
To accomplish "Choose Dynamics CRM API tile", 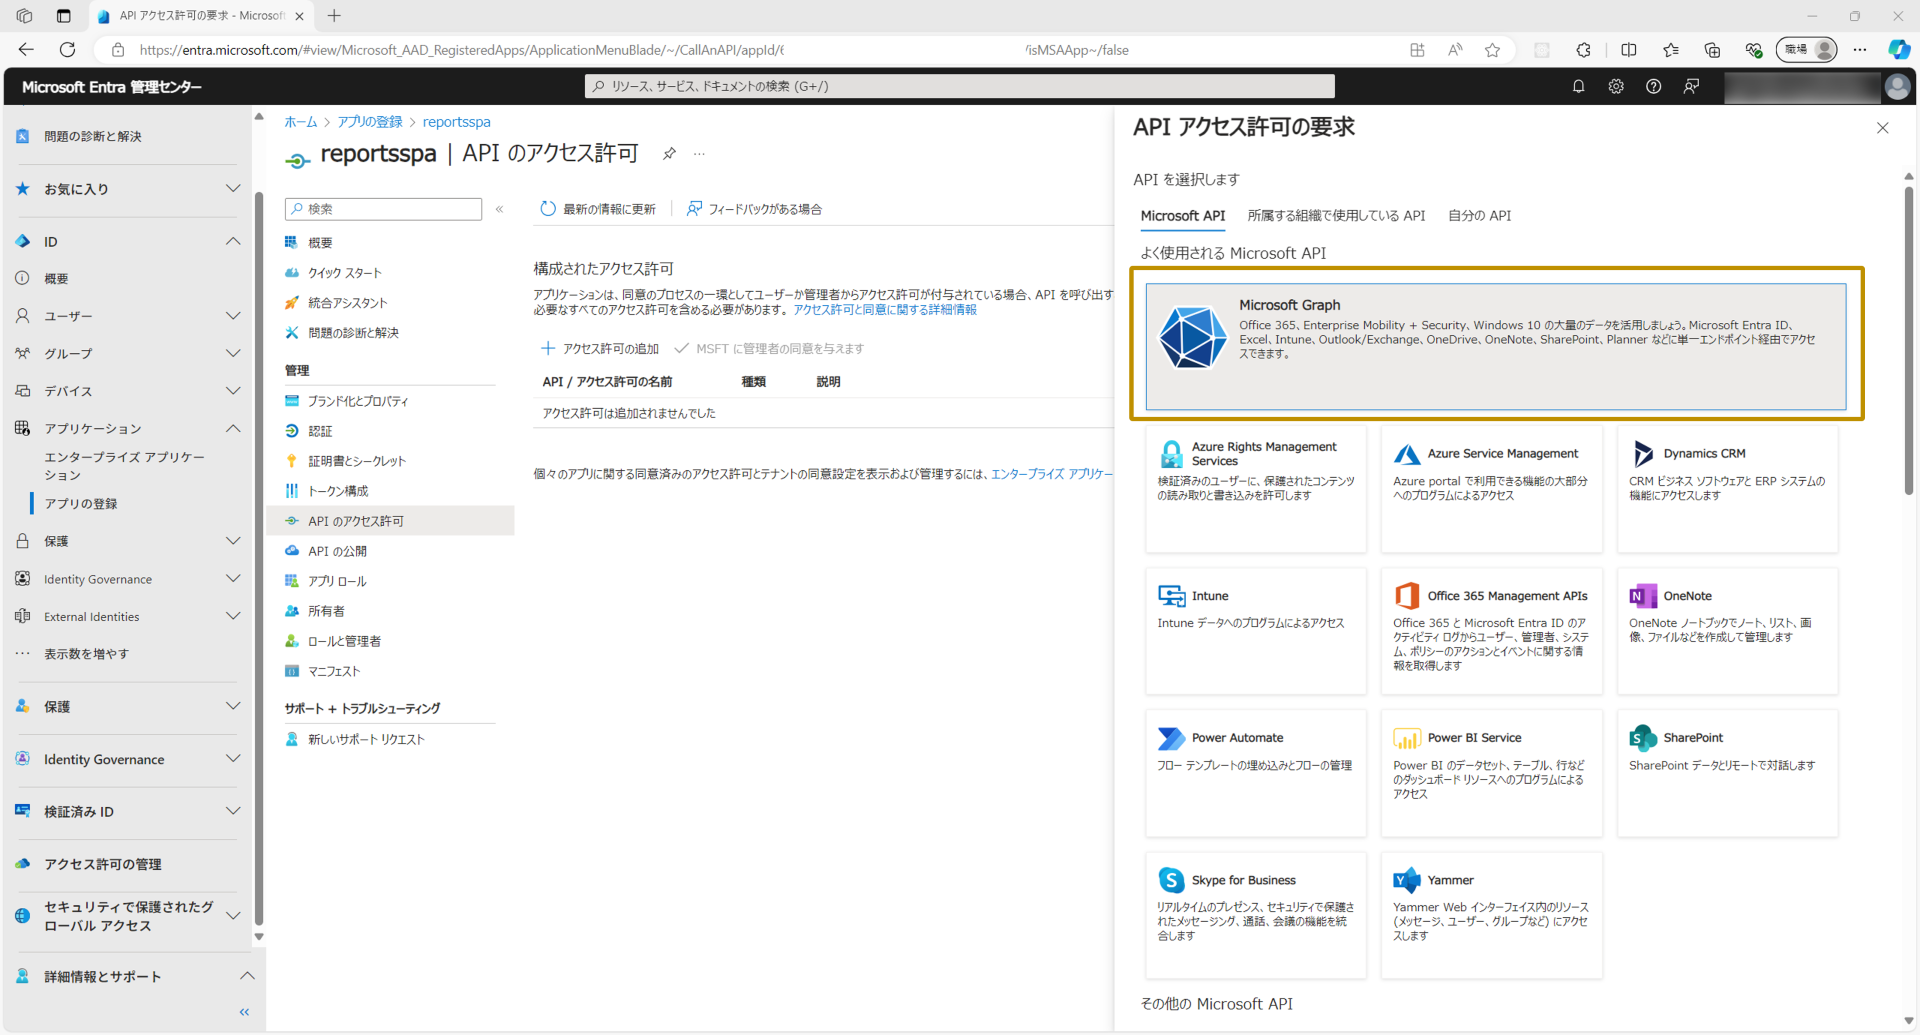I will pos(1728,489).
